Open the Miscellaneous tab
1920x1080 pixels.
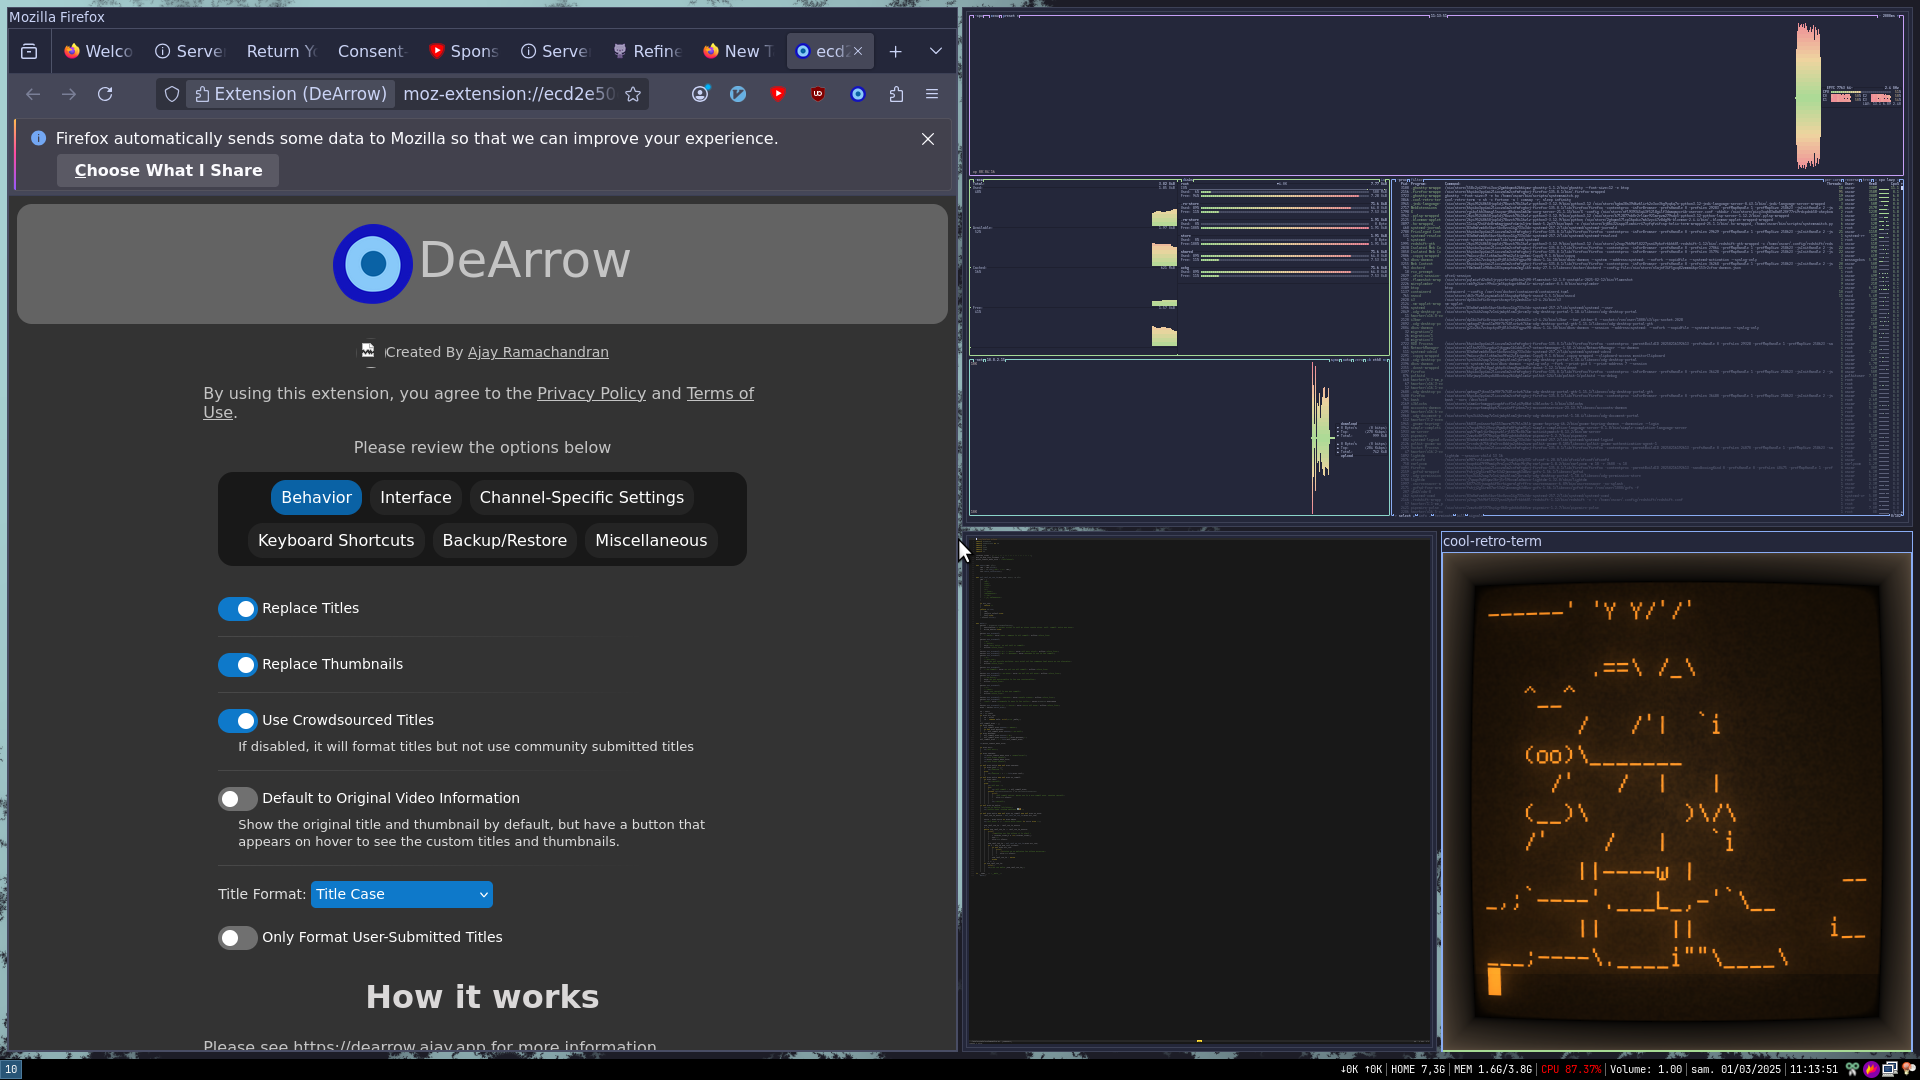tap(651, 540)
